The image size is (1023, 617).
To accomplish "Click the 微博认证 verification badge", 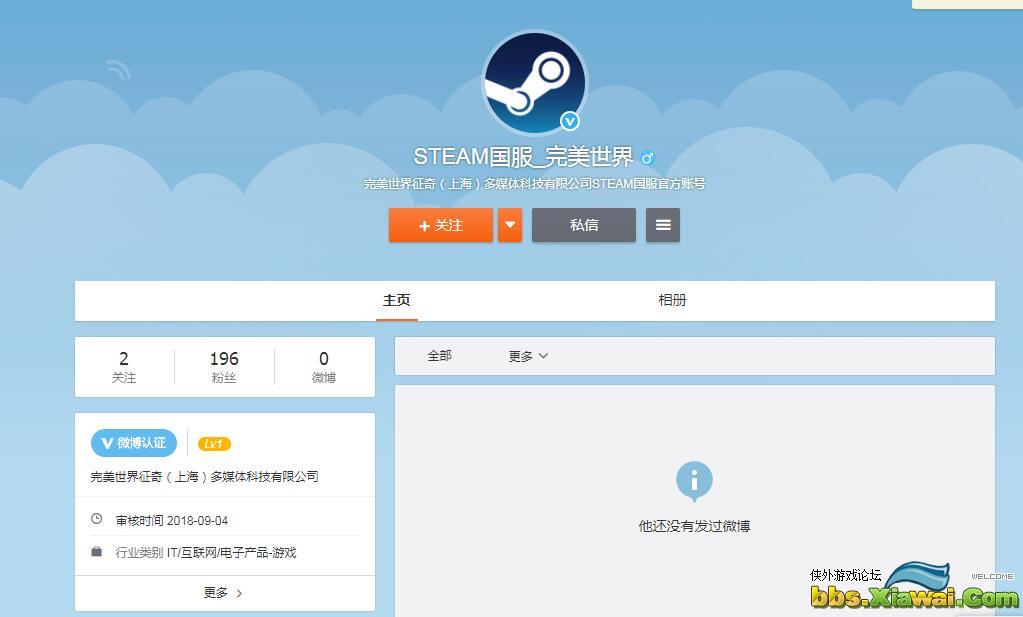I will [134, 443].
